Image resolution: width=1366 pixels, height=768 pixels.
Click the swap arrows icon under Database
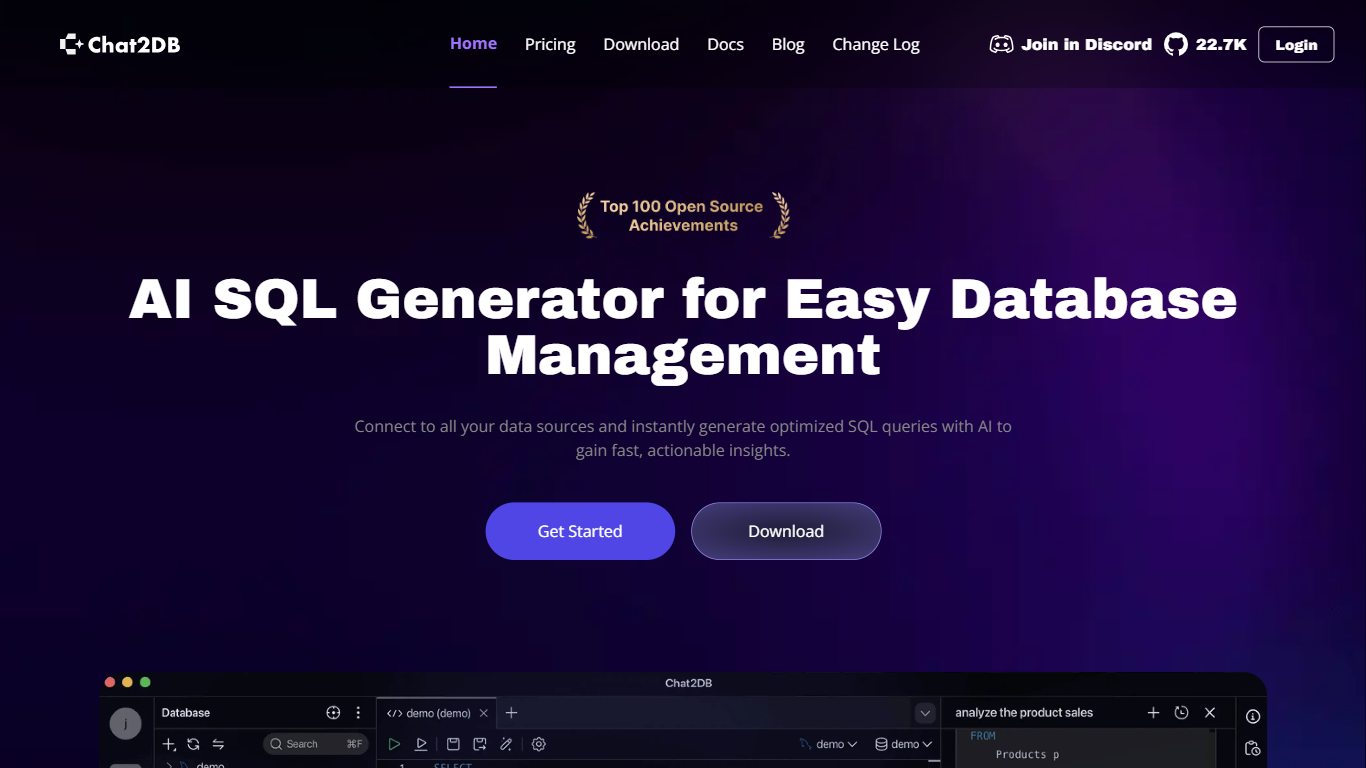[x=218, y=744]
